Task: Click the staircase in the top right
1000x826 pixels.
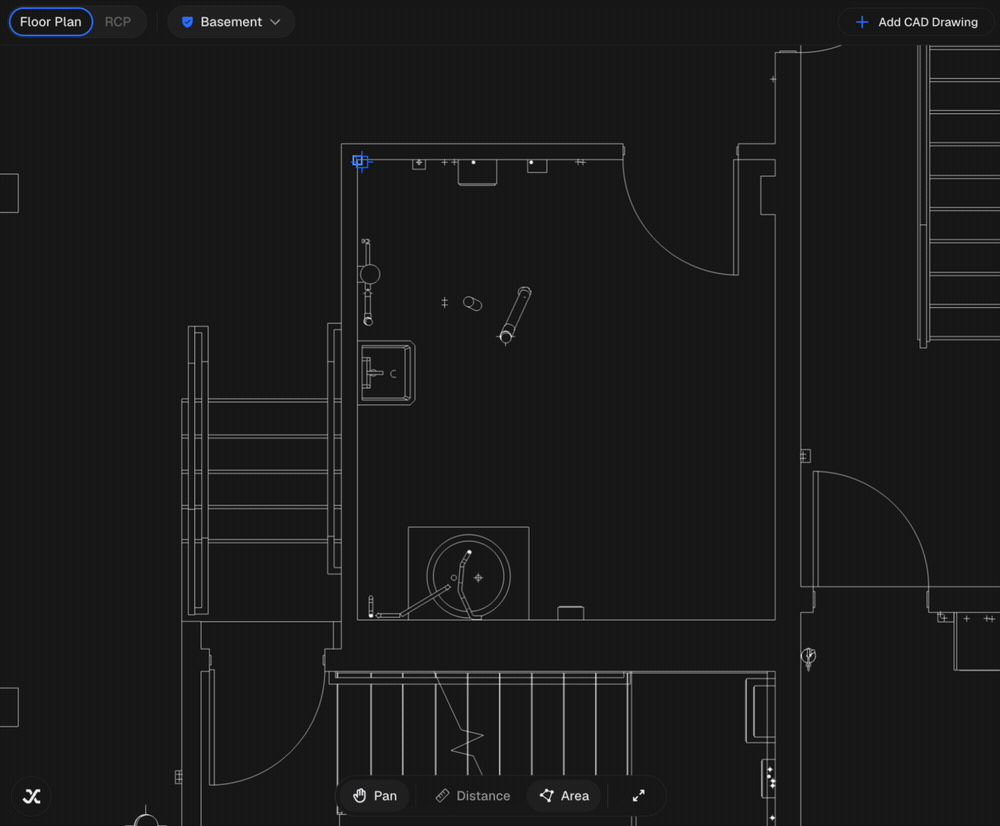Action: tap(959, 195)
